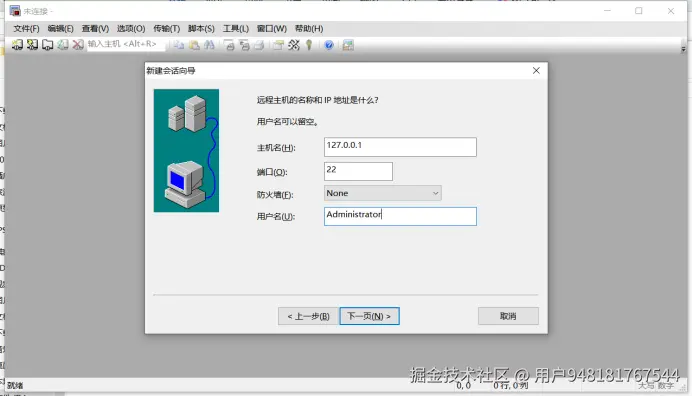This screenshot has height=397, width=692.
Task: Open the 防火墙 None dropdown
Action: tap(383, 193)
